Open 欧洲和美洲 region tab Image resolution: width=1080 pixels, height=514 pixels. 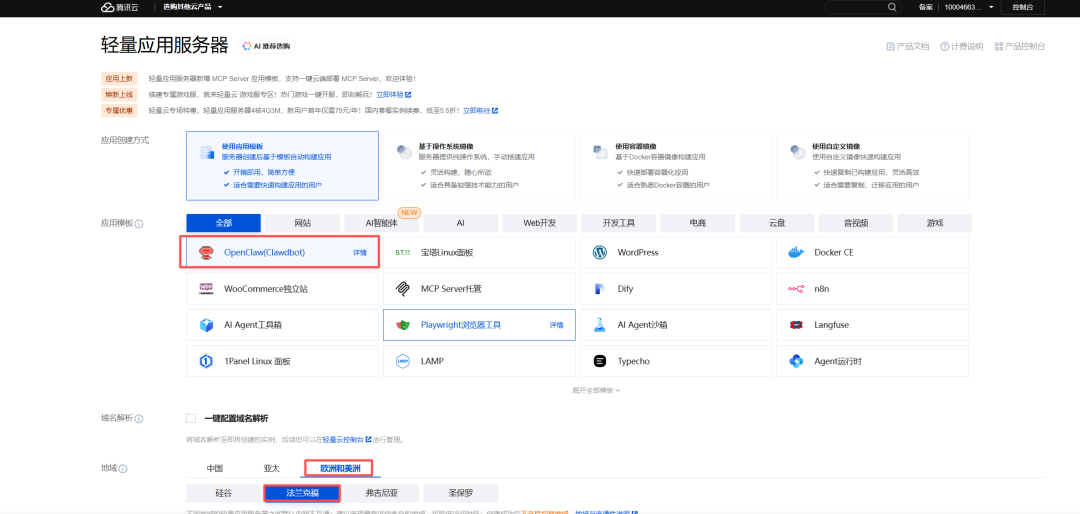click(x=340, y=469)
